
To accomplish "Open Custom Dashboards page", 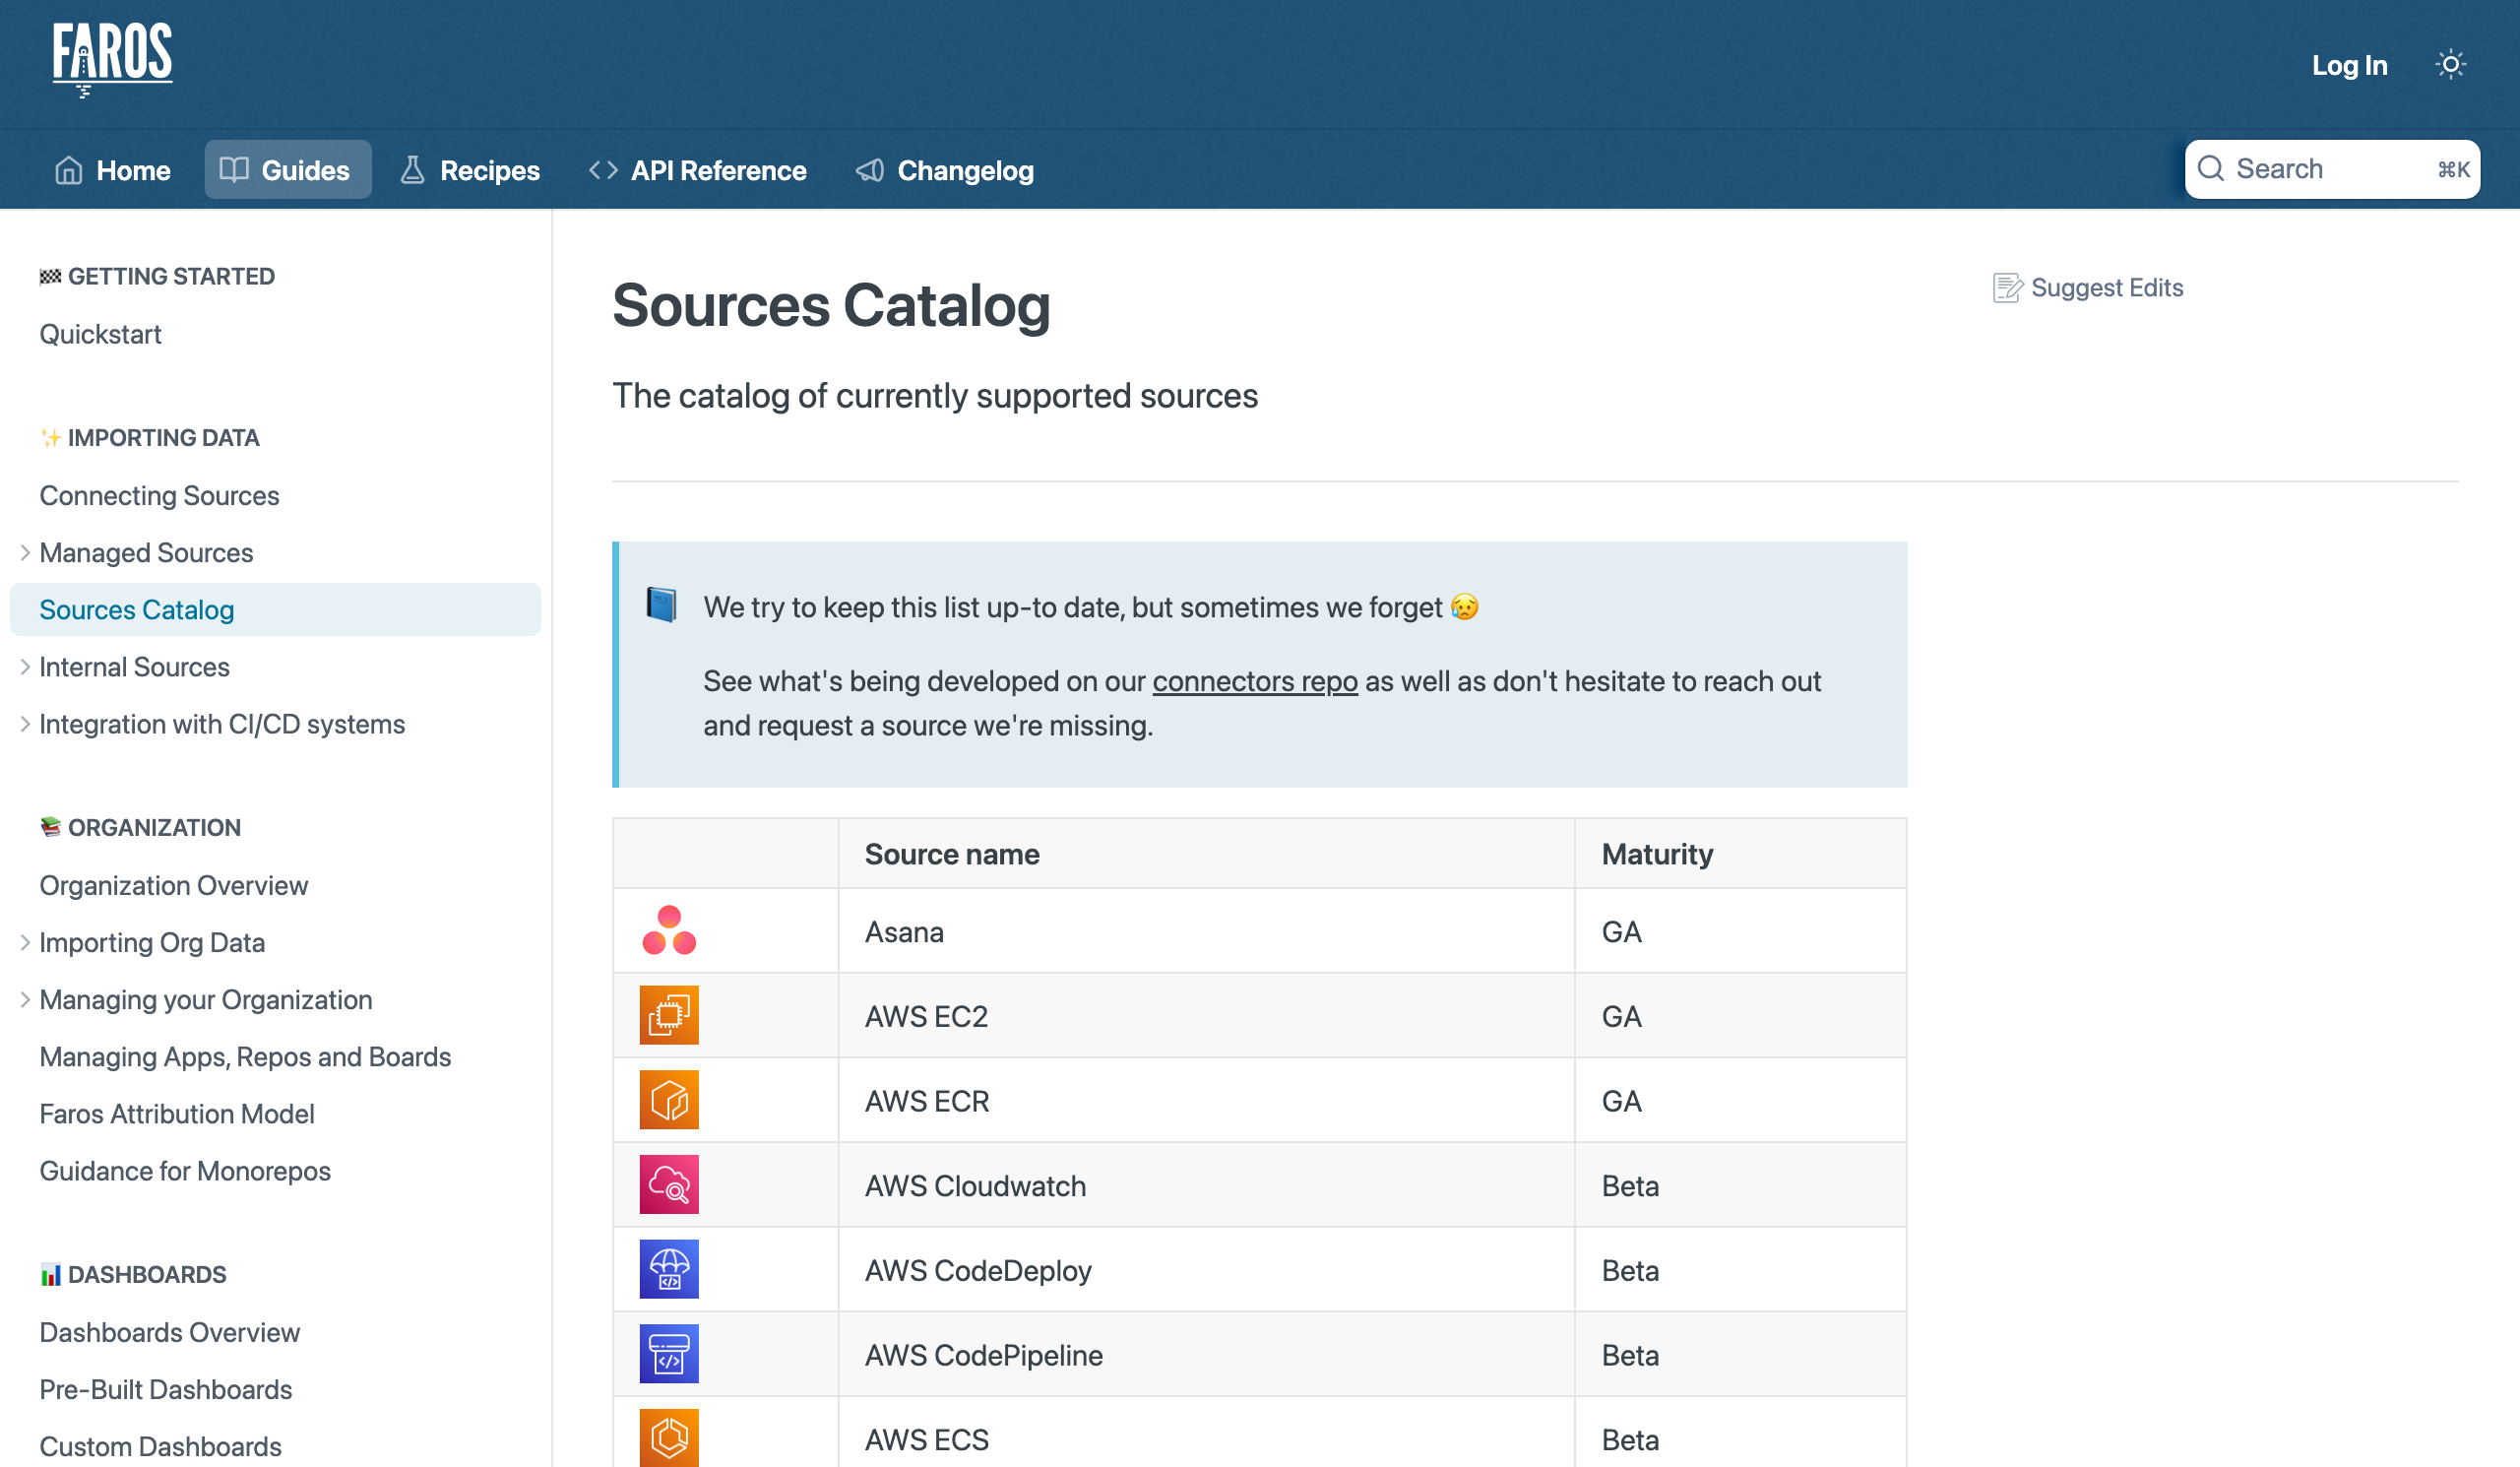I will click(x=160, y=1447).
